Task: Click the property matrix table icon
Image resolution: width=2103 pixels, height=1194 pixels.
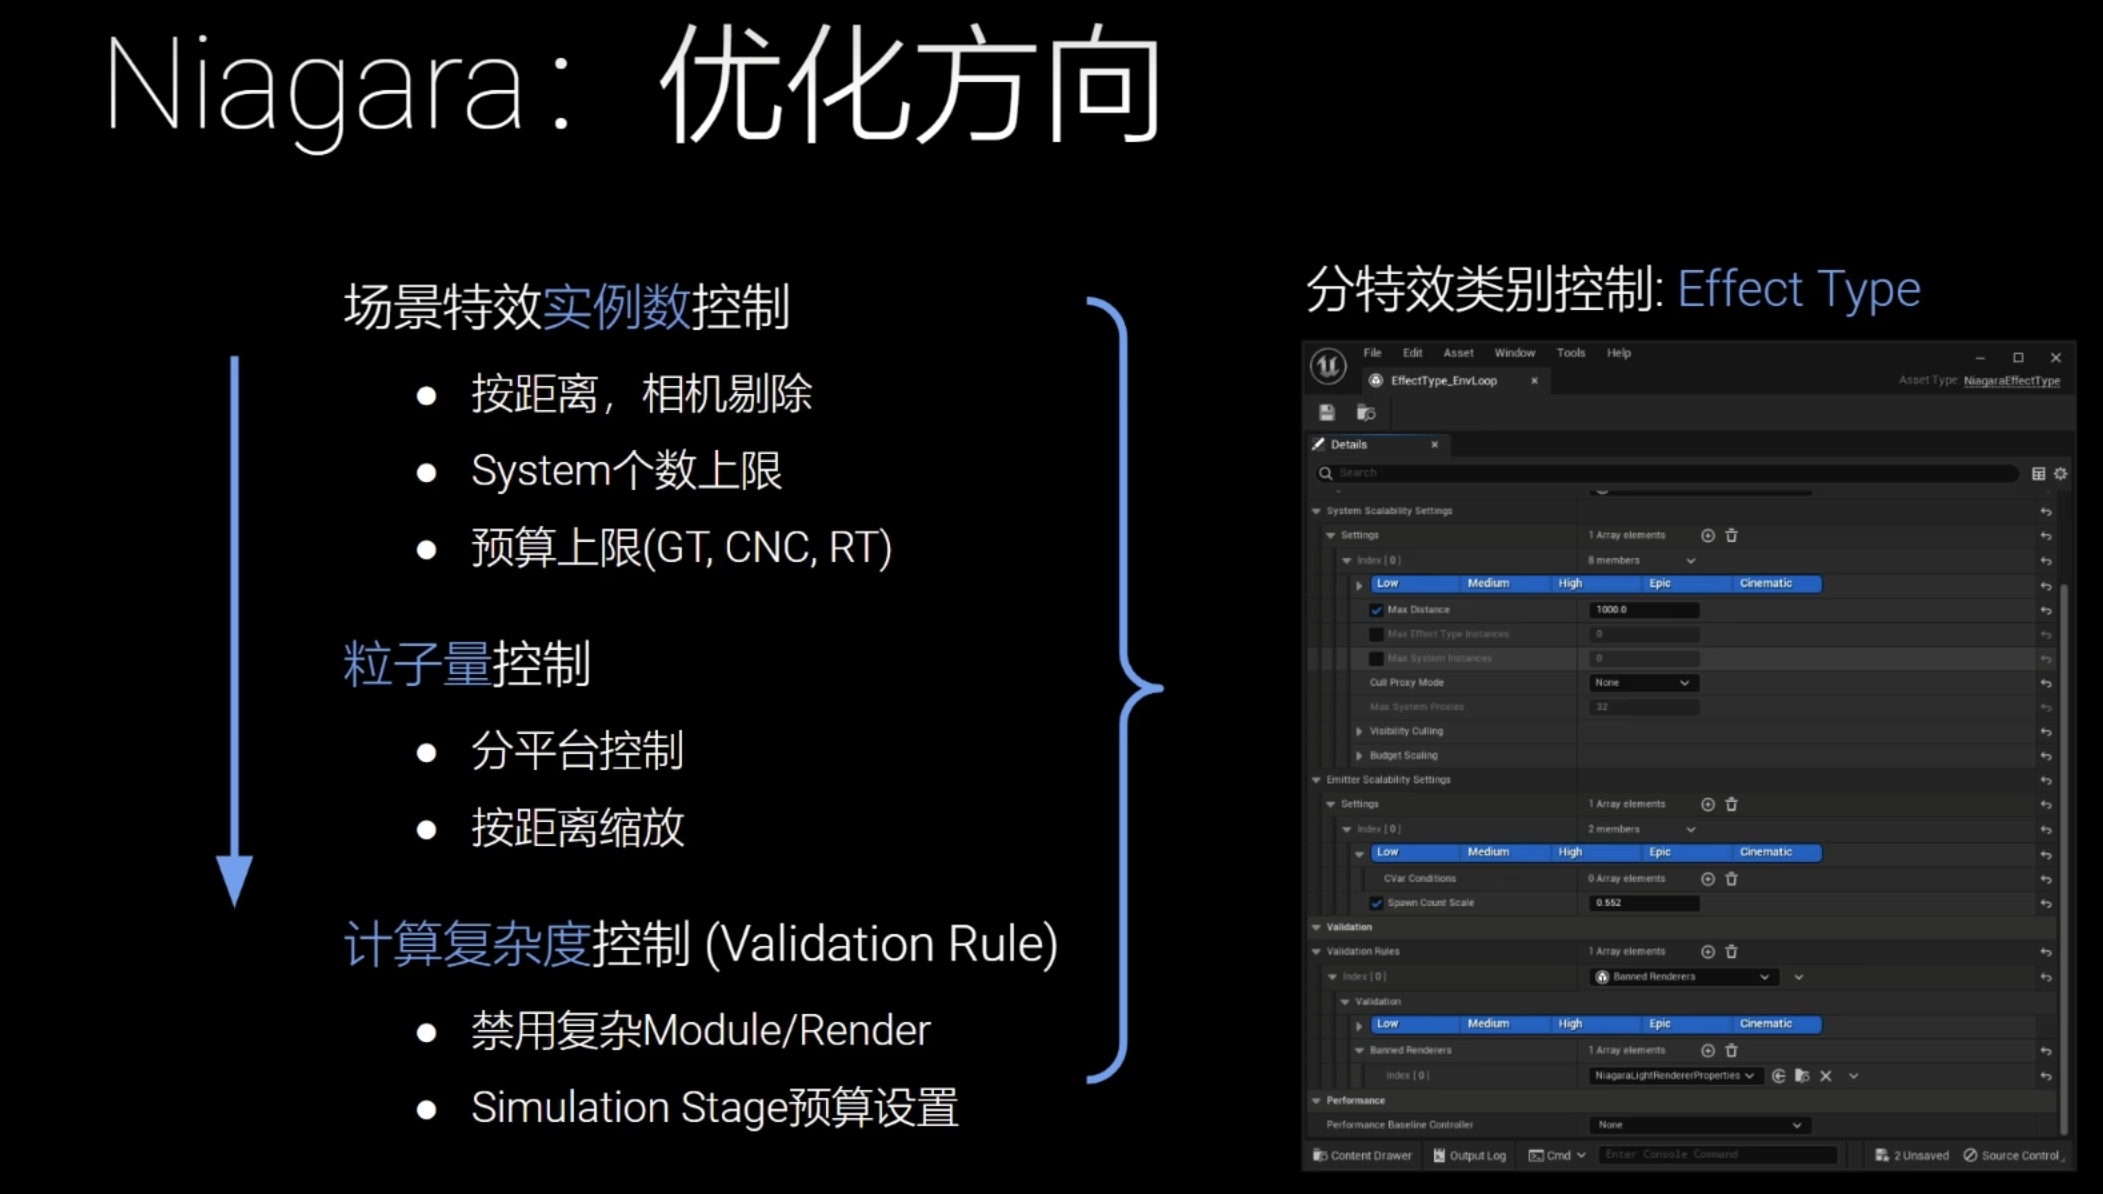Action: tap(2038, 474)
